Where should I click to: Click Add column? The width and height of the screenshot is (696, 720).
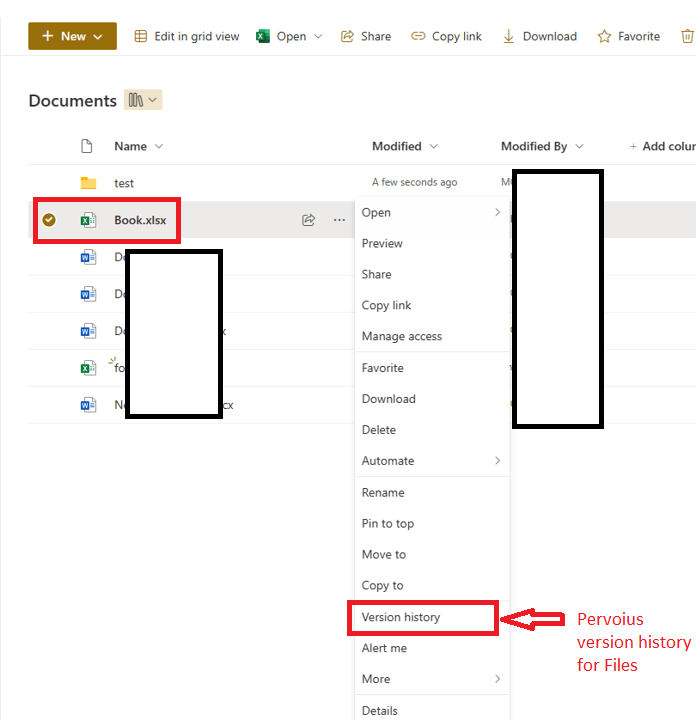tap(662, 146)
